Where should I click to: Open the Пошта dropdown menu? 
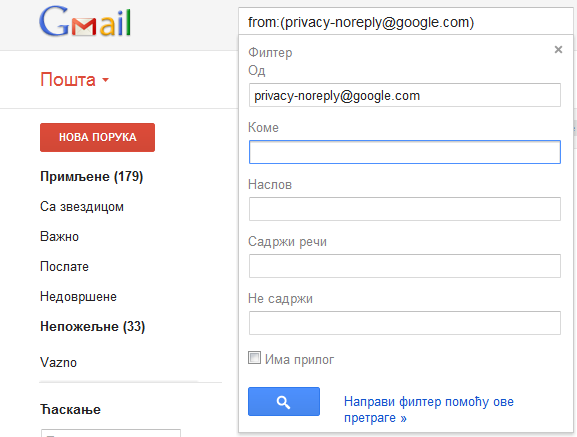[75, 80]
